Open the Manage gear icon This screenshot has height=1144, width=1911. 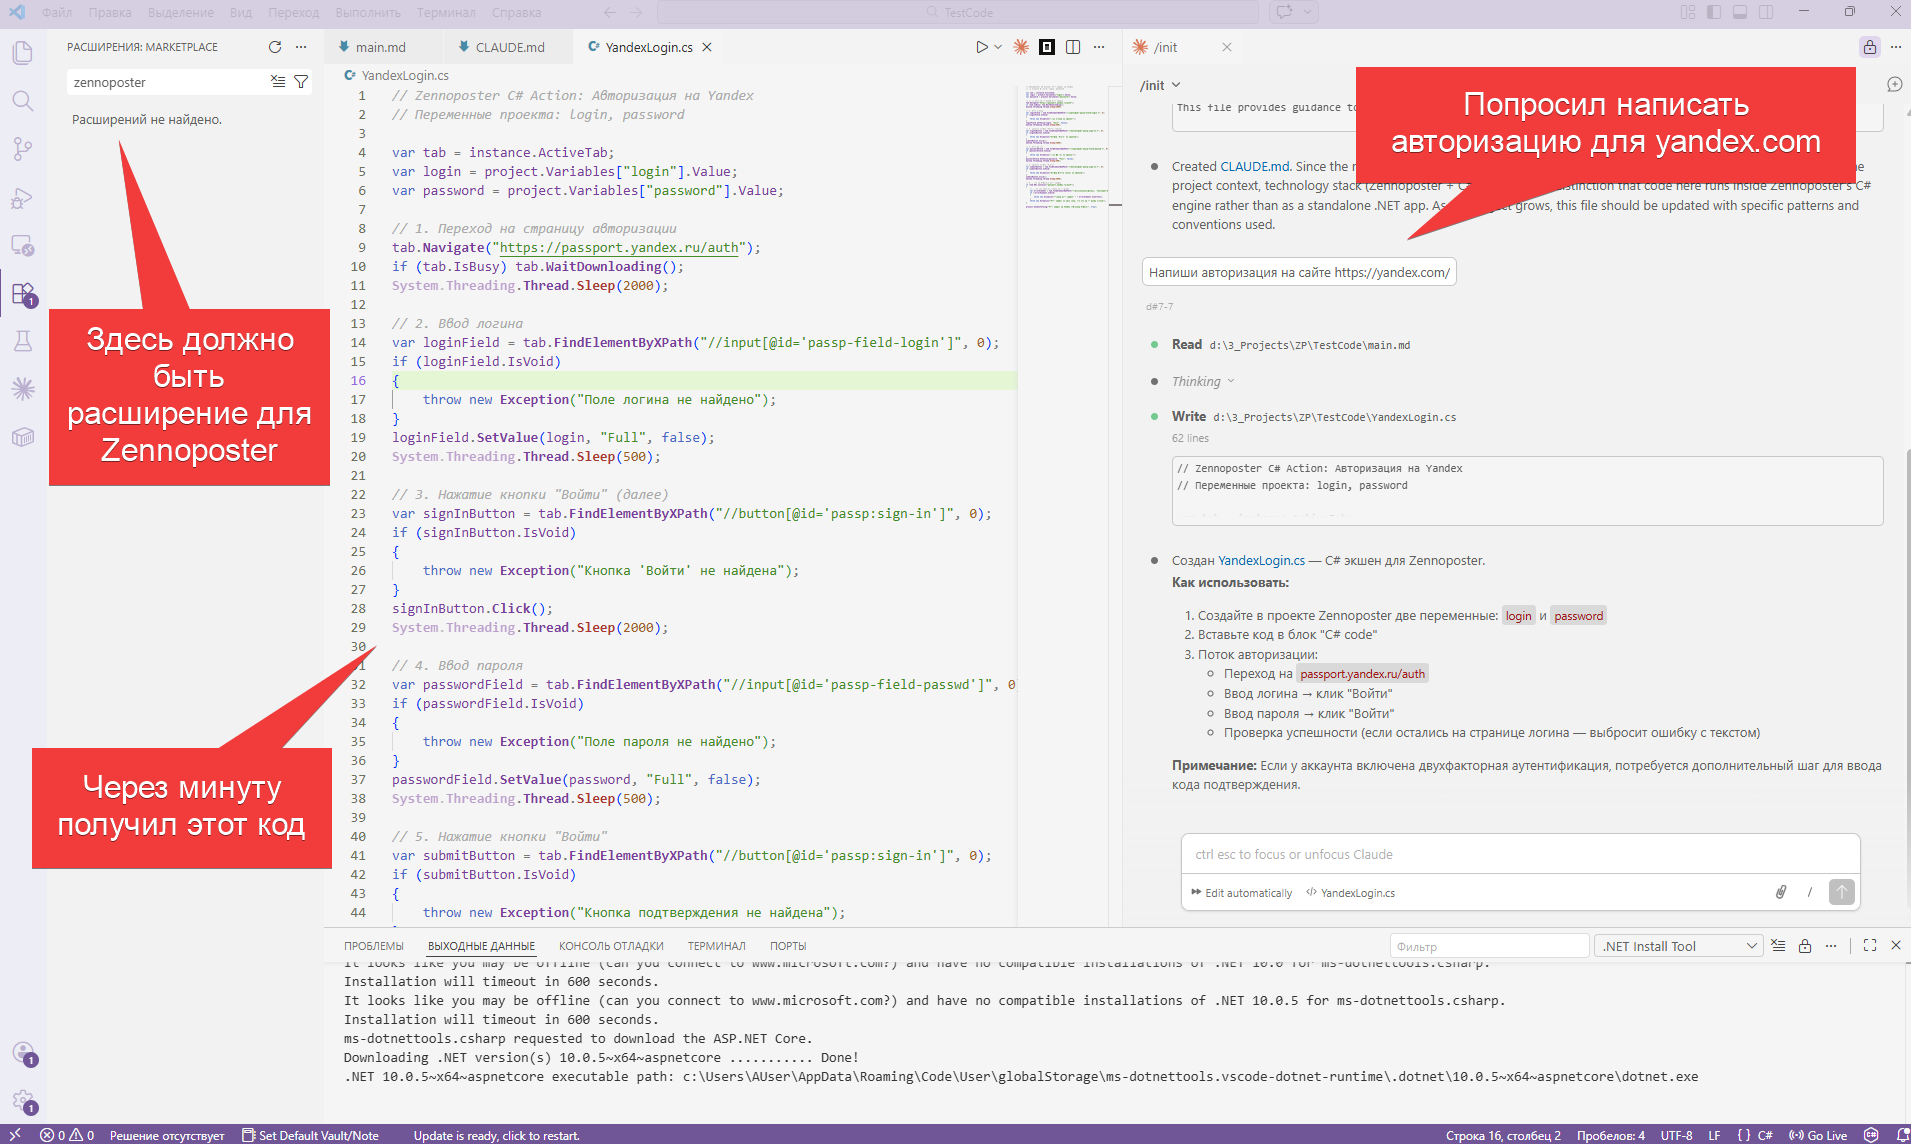(x=23, y=1101)
